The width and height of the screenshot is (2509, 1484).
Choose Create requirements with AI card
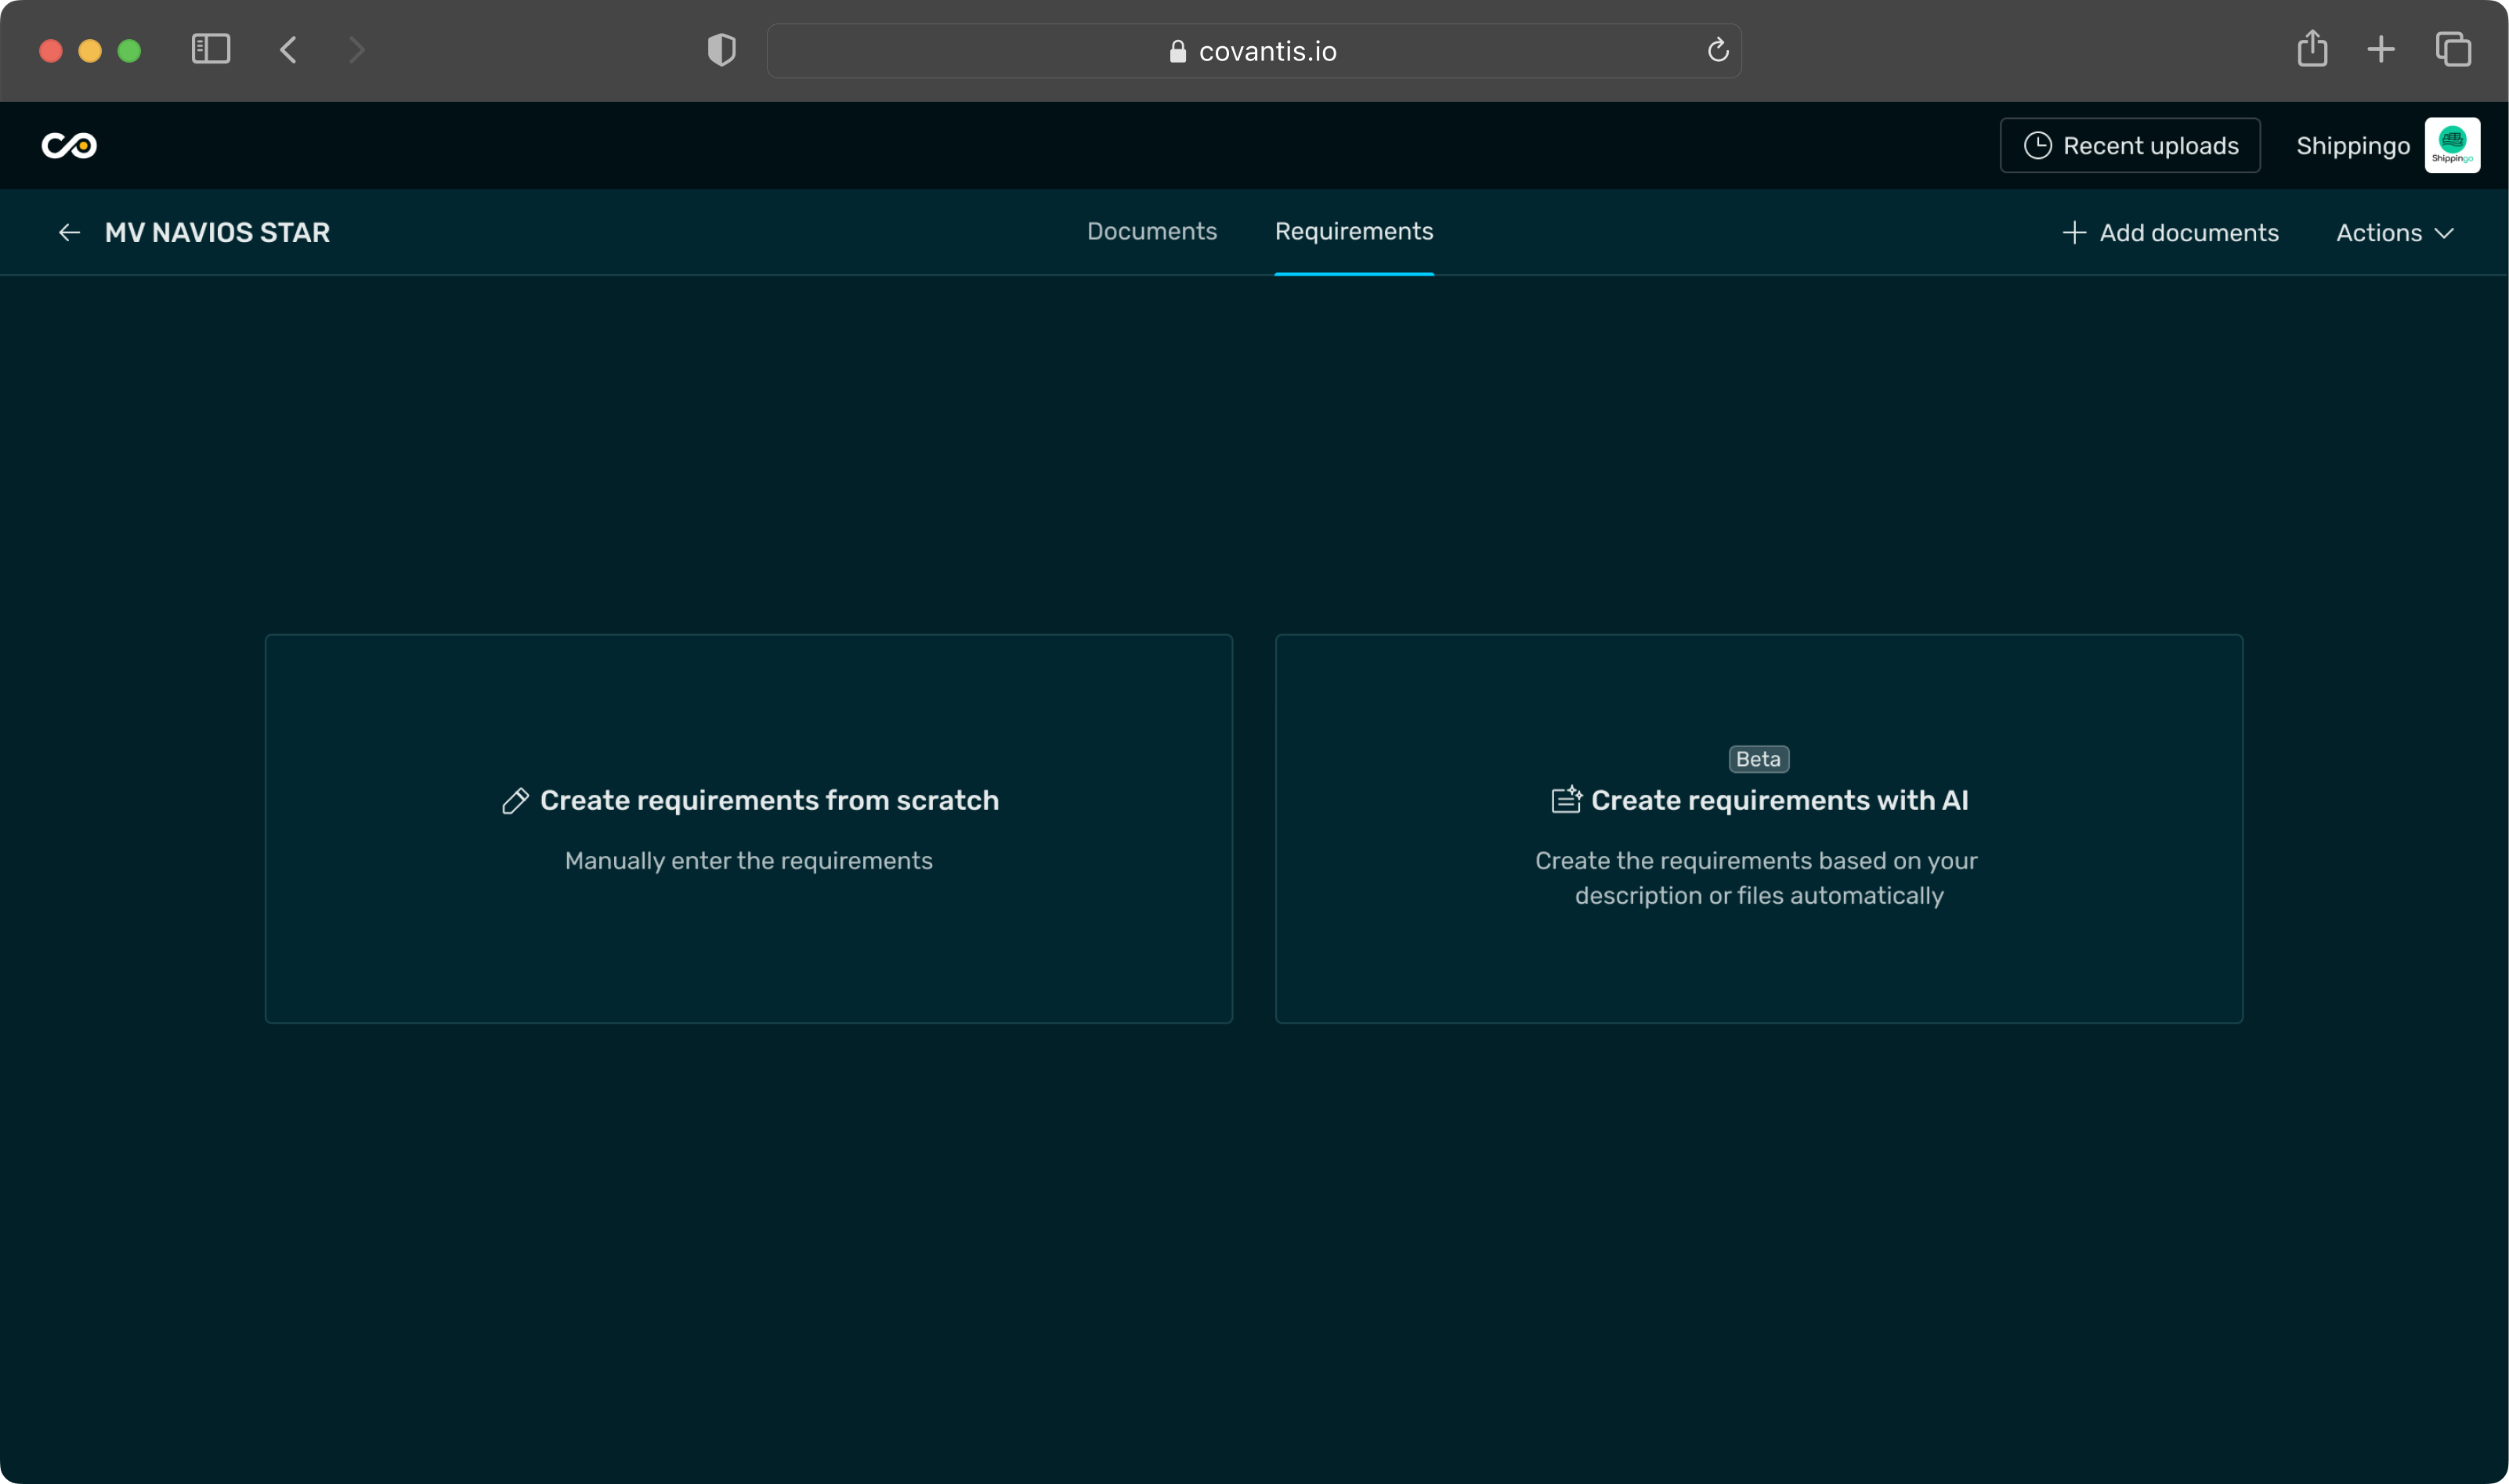tap(1758, 828)
